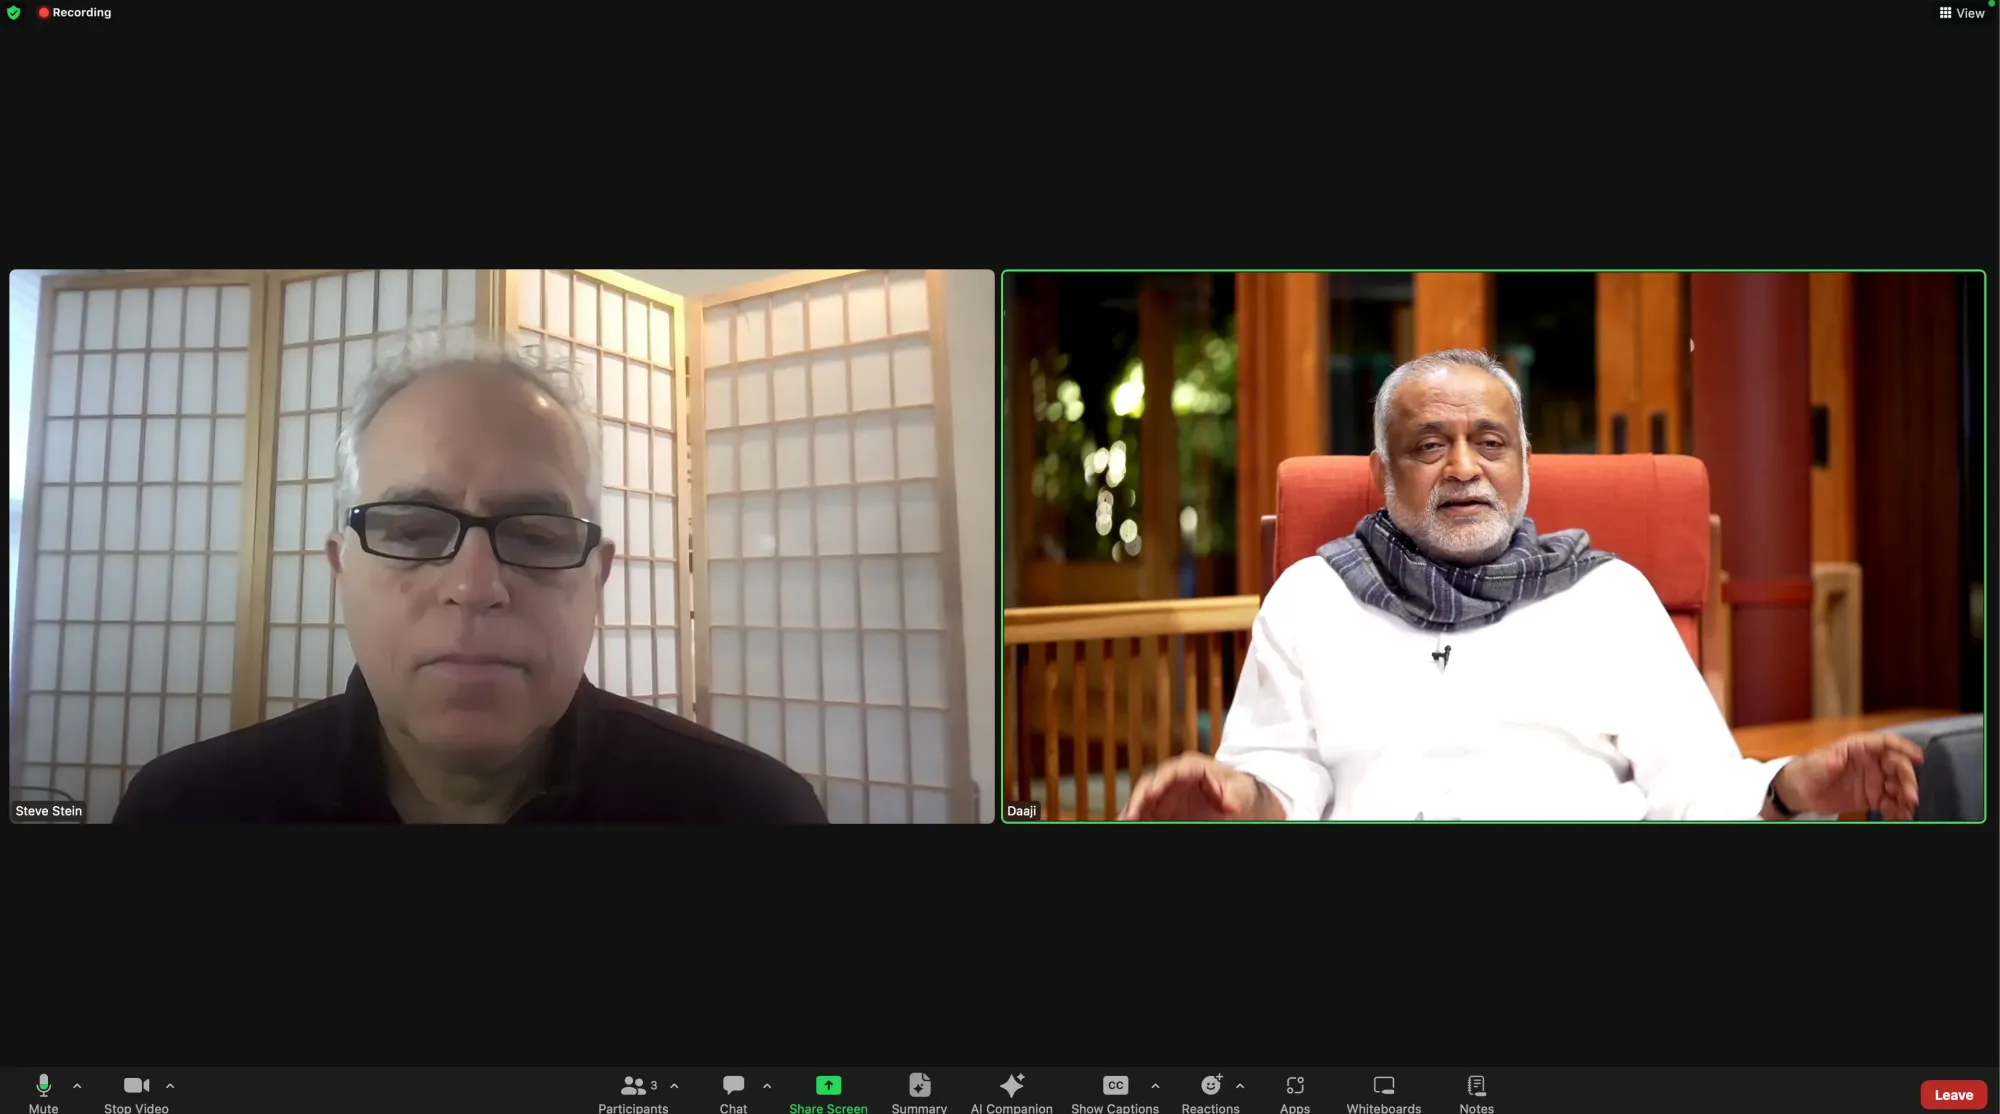Show Captions with the CC button
Image resolution: width=2000 pixels, height=1114 pixels.
1115,1092
